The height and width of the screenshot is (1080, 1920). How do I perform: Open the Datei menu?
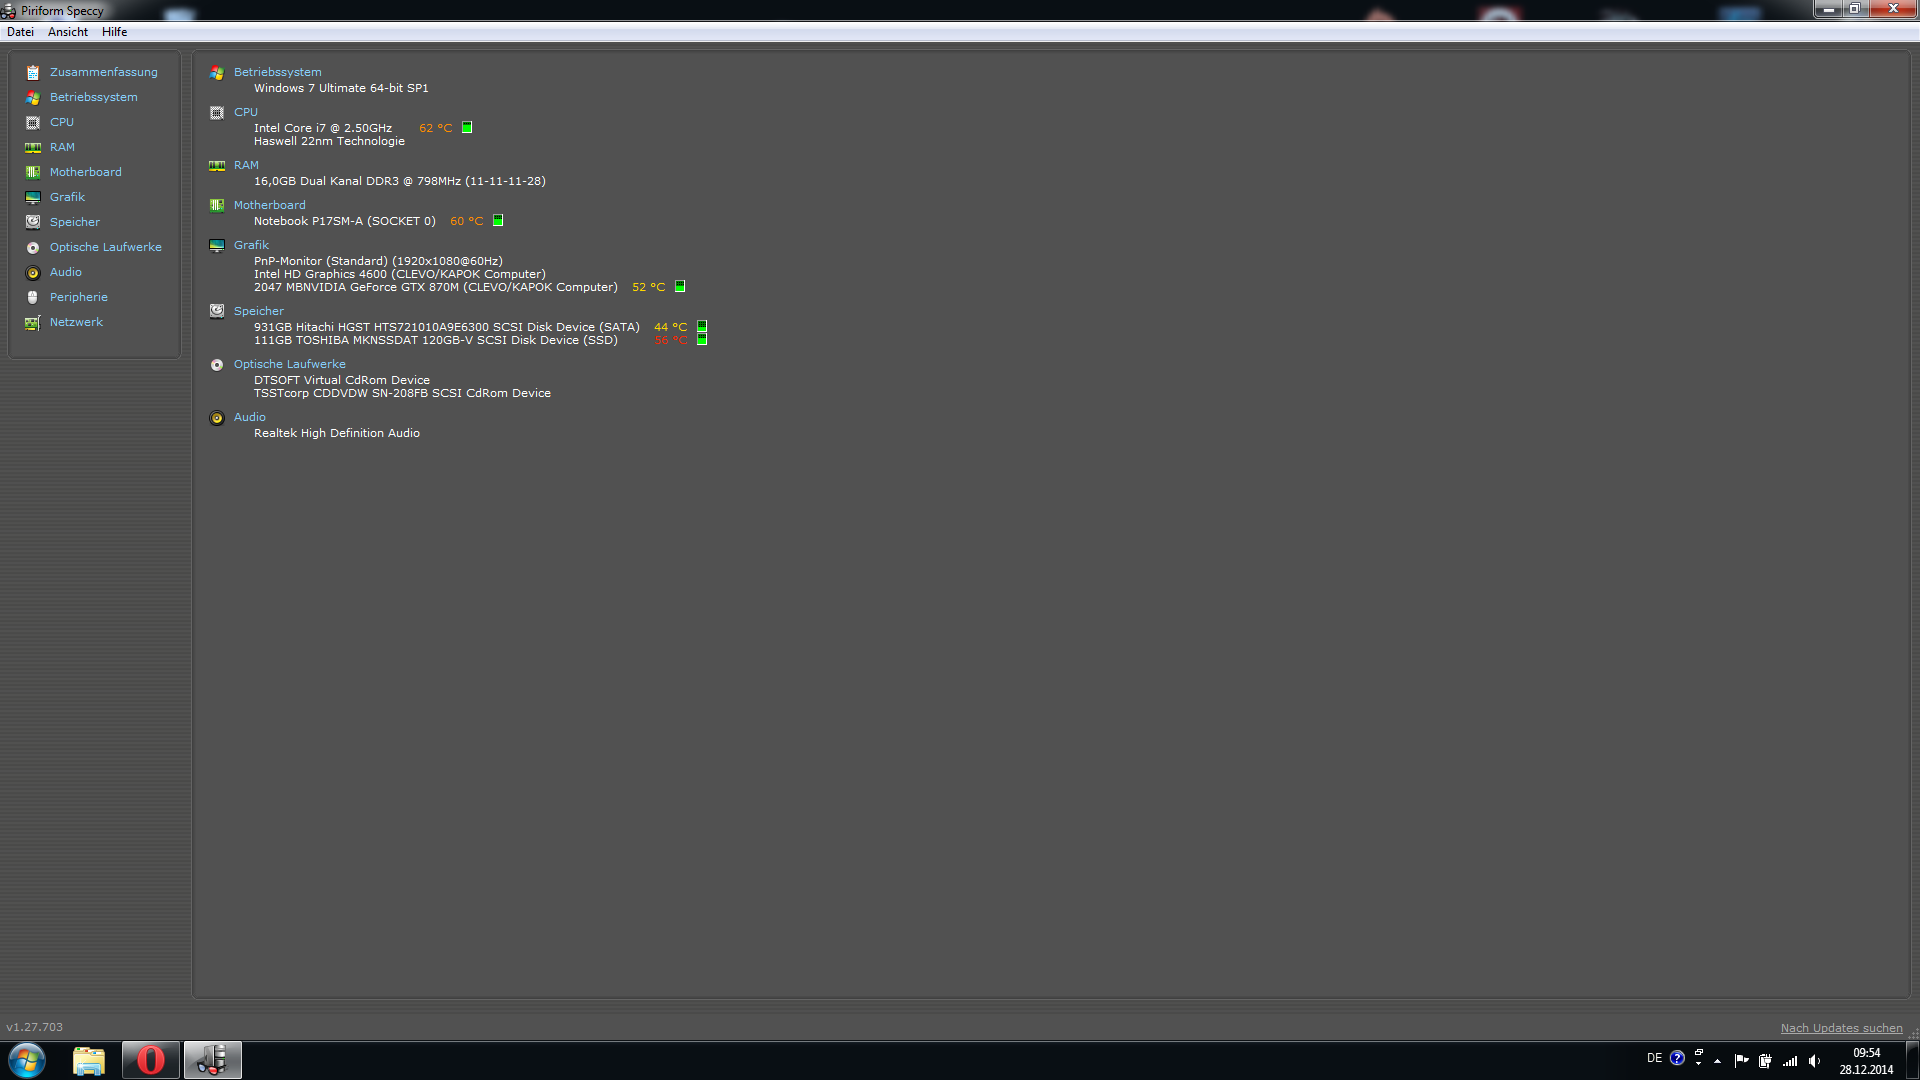click(x=20, y=32)
